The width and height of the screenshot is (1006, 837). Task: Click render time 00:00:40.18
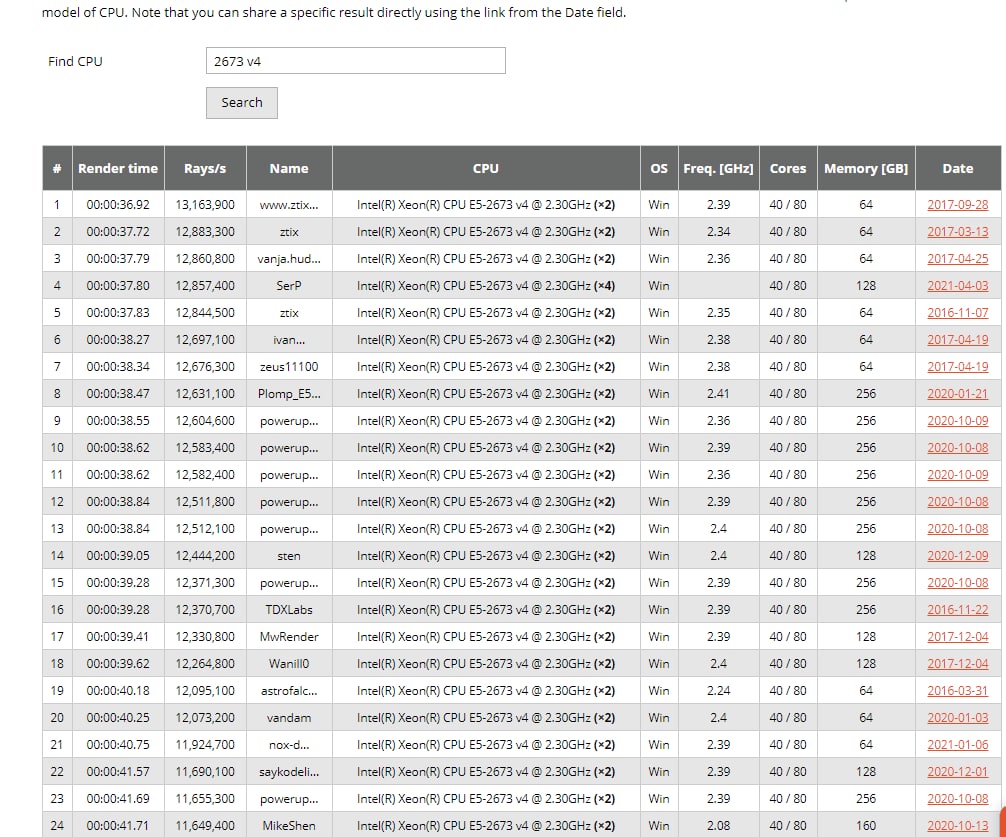tap(118, 690)
